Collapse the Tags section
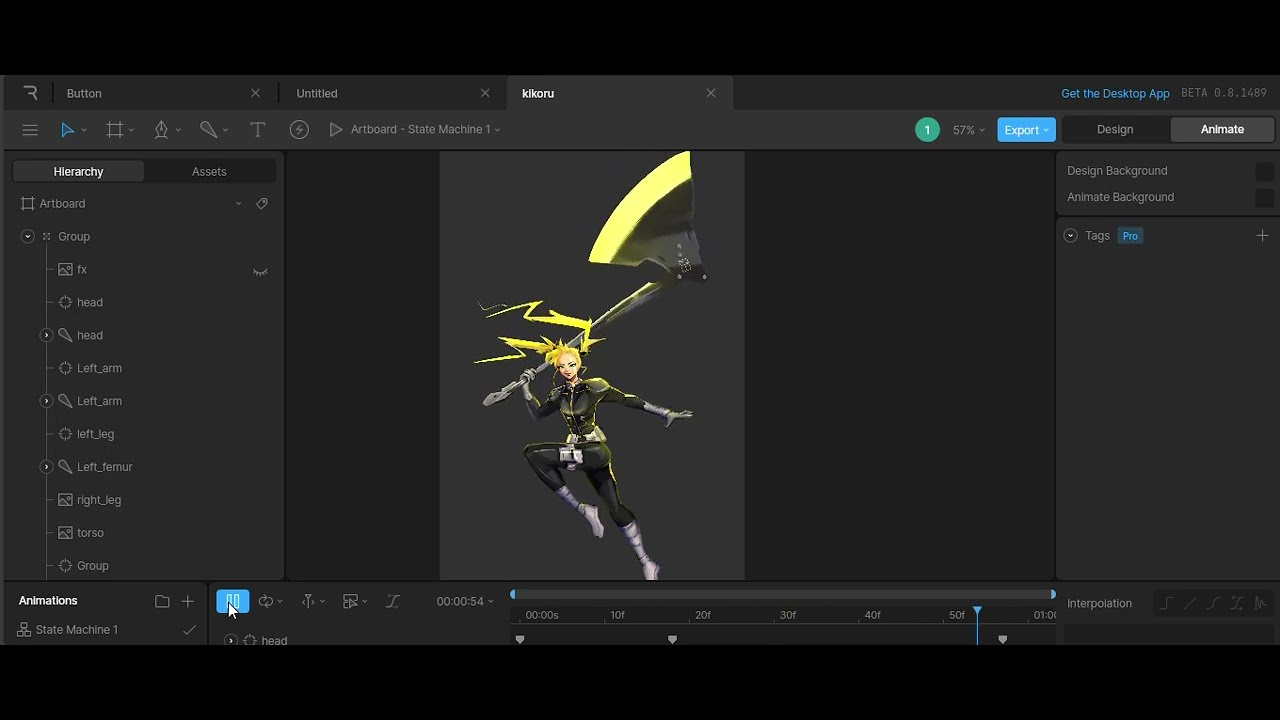1280x720 pixels. [1070, 236]
